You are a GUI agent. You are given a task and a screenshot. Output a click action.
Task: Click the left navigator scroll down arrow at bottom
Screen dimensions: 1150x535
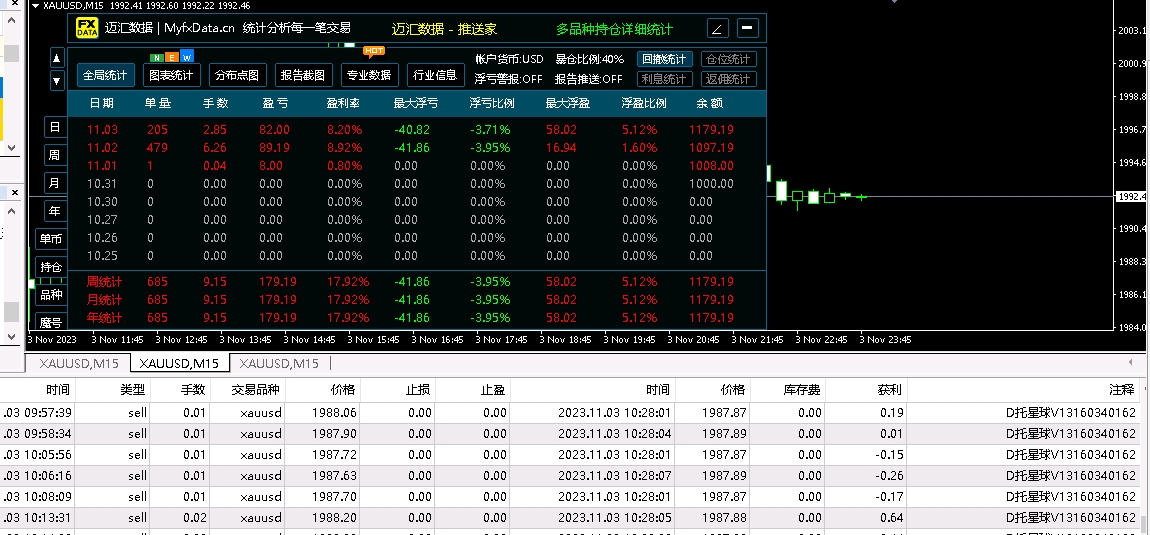pyautogui.click(x=11, y=336)
